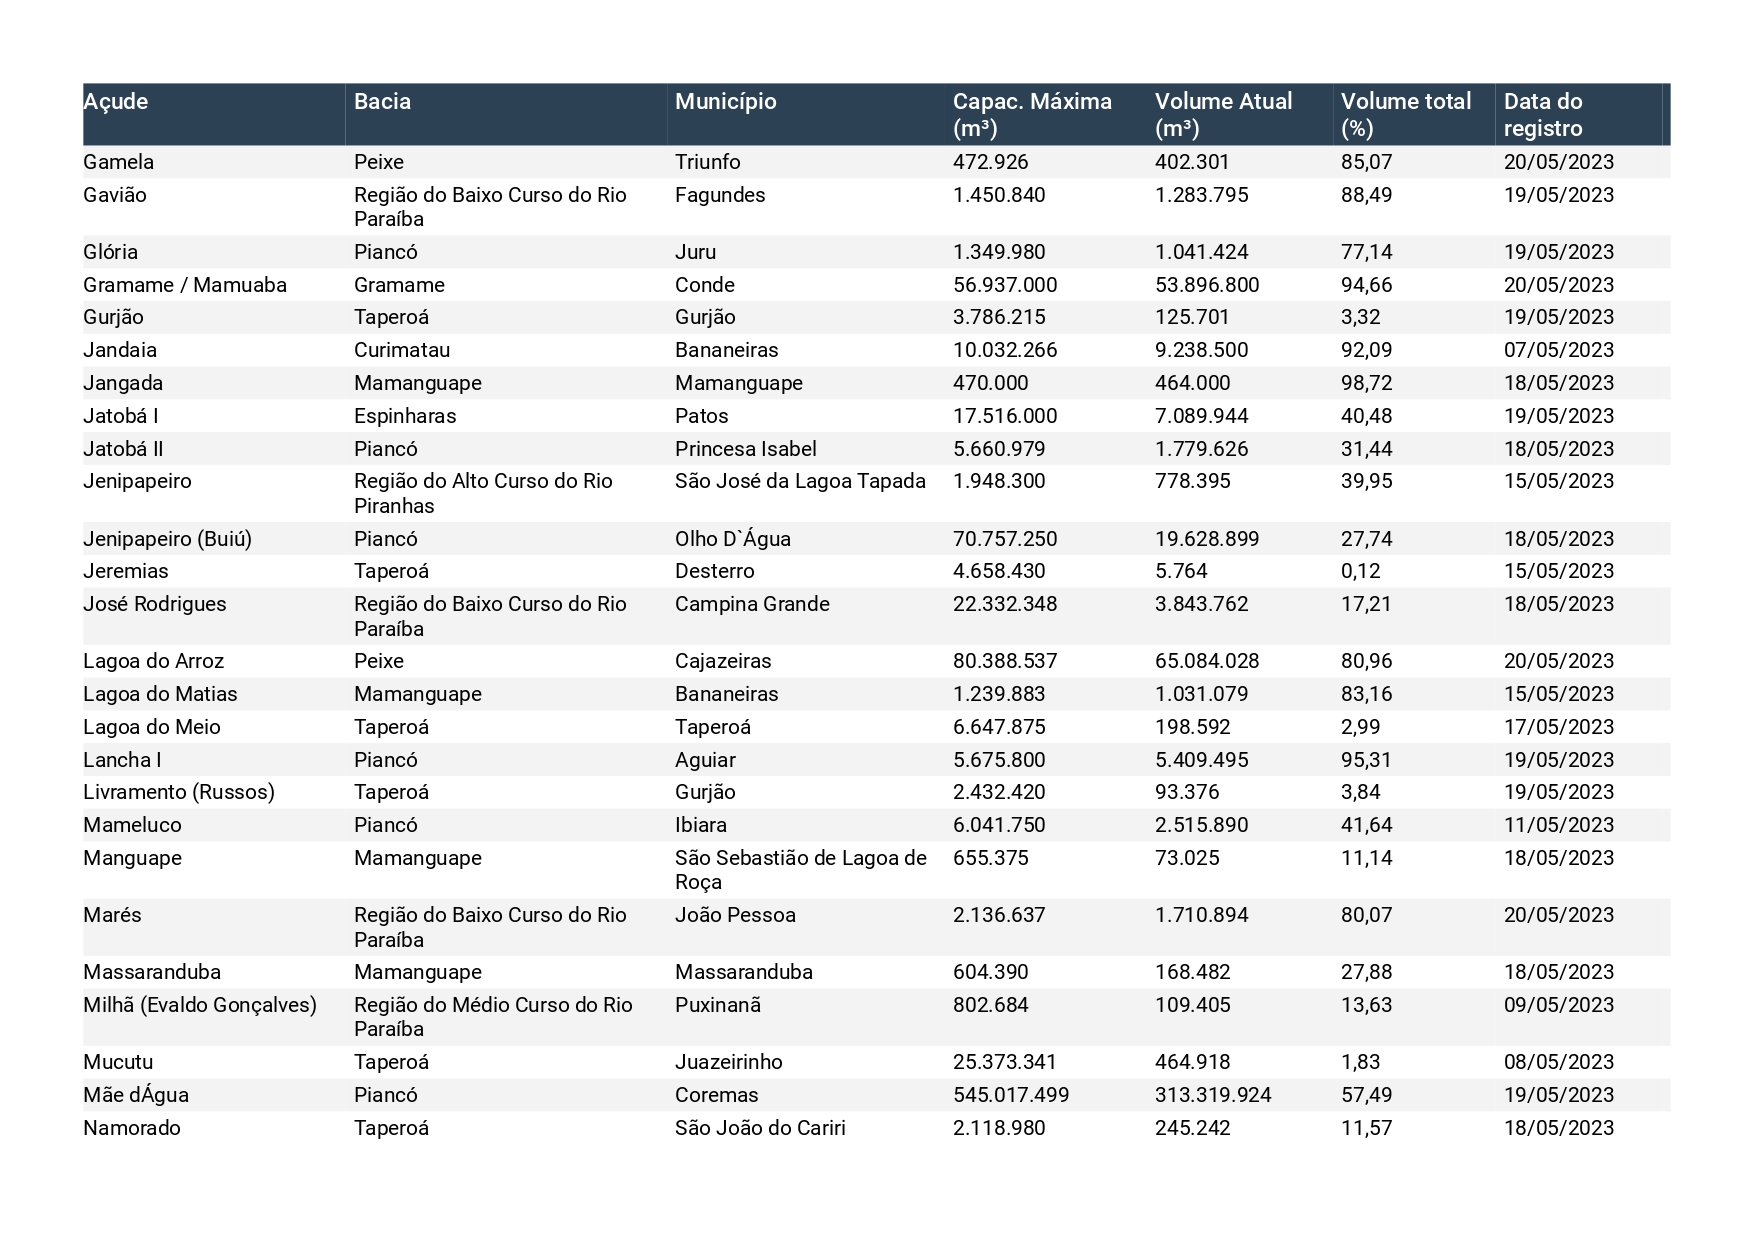Click 'Região do Alto Curso do Rio Piranhas'

[483, 493]
